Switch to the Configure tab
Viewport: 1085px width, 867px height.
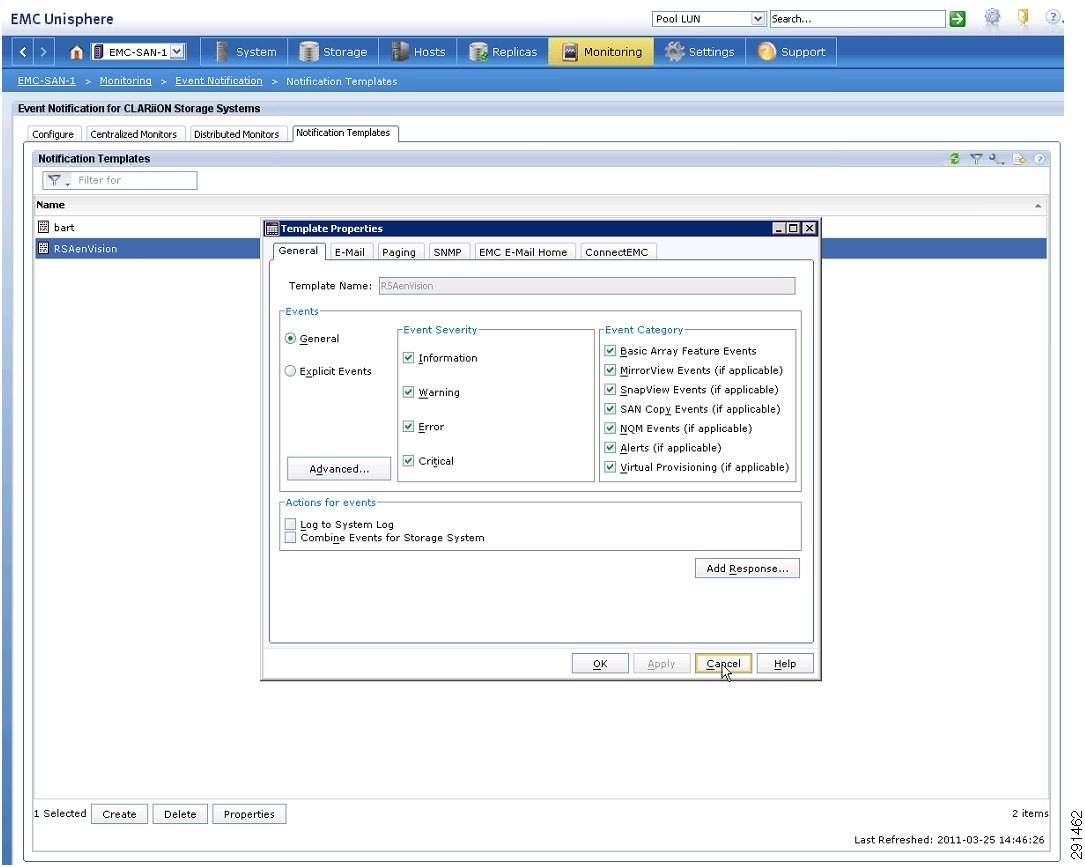click(53, 134)
